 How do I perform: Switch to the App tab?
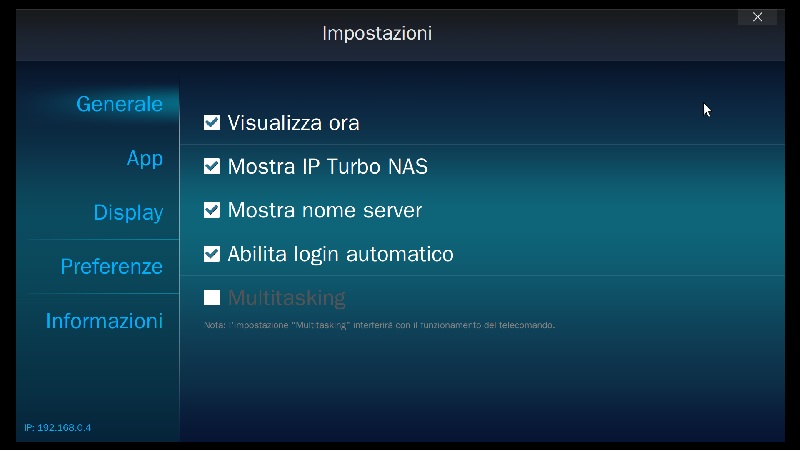tap(144, 158)
